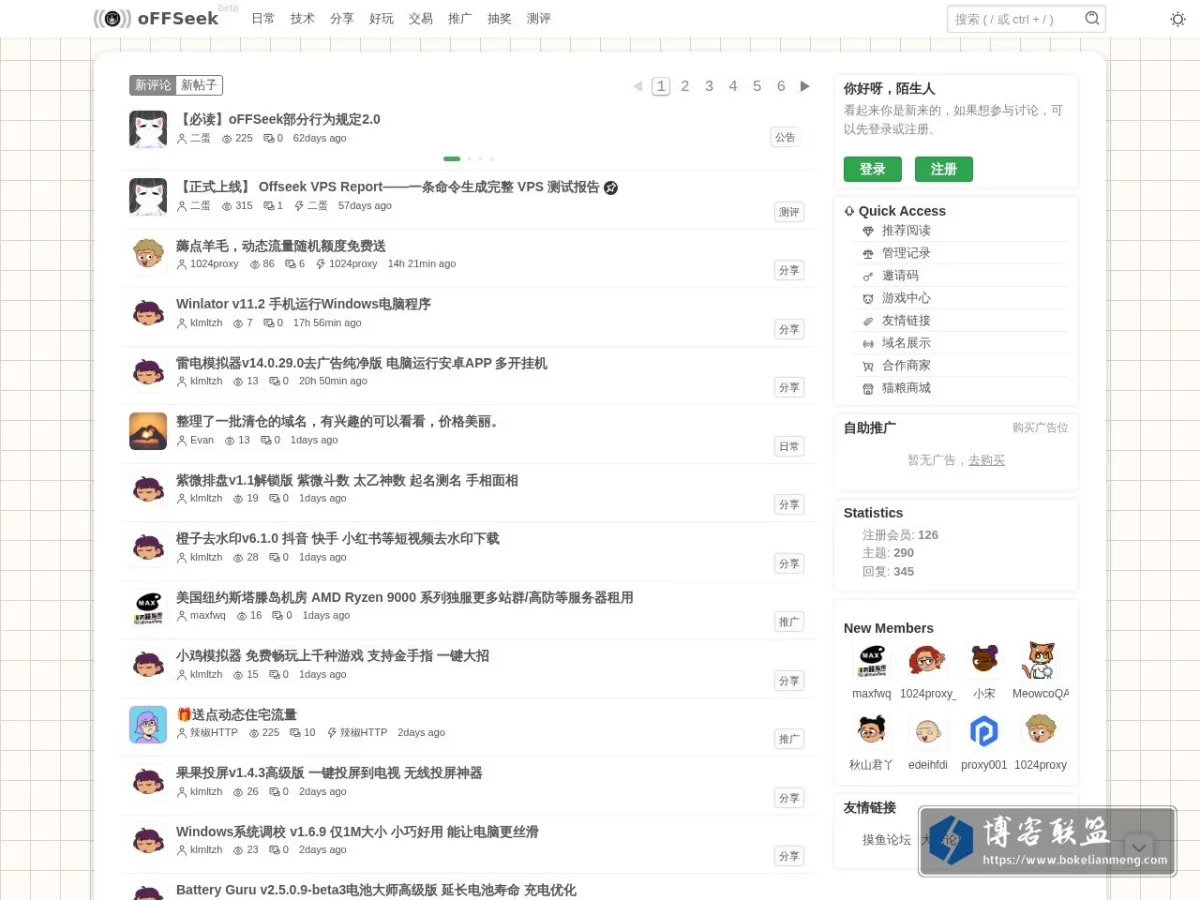Click new member proxy001 avatar
The width and height of the screenshot is (1200, 900).
984,732
